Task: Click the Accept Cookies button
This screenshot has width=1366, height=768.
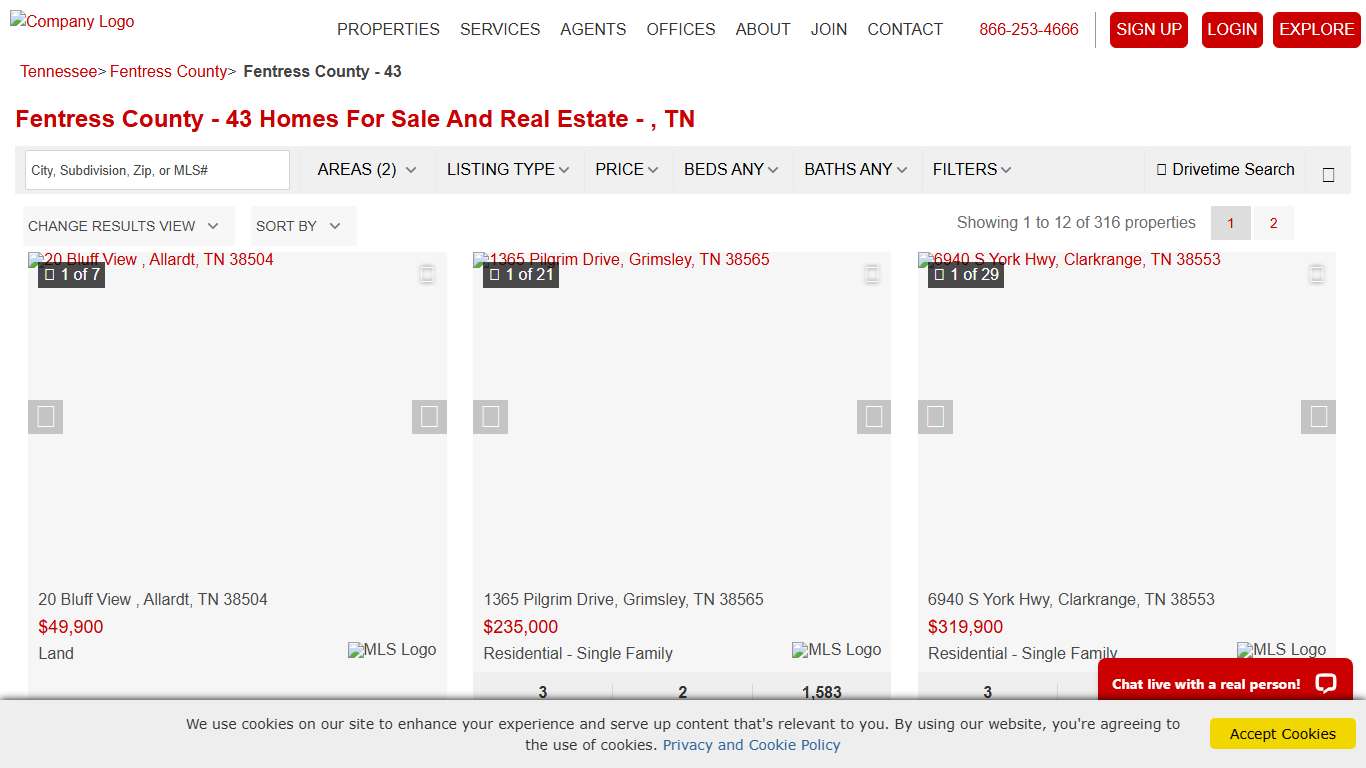Action: (1282, 733)
